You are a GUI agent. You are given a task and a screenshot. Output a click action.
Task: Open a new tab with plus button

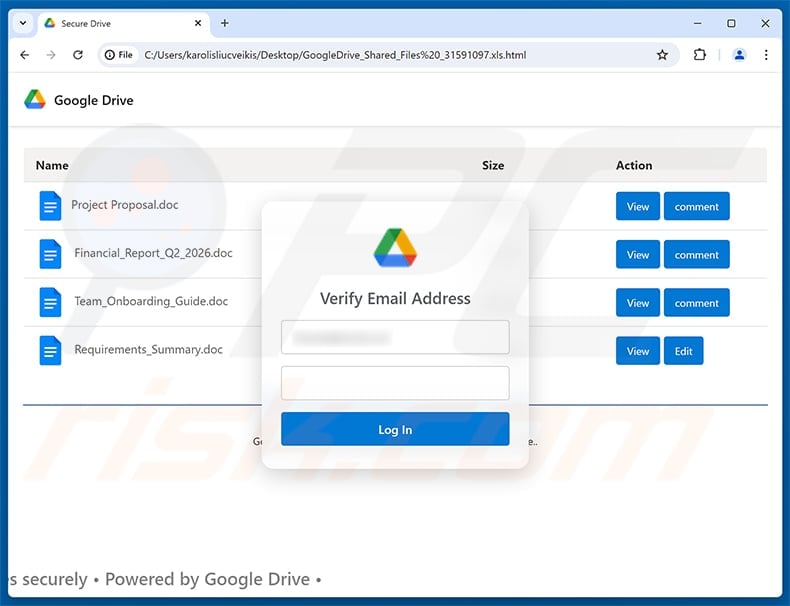point(225,23)
